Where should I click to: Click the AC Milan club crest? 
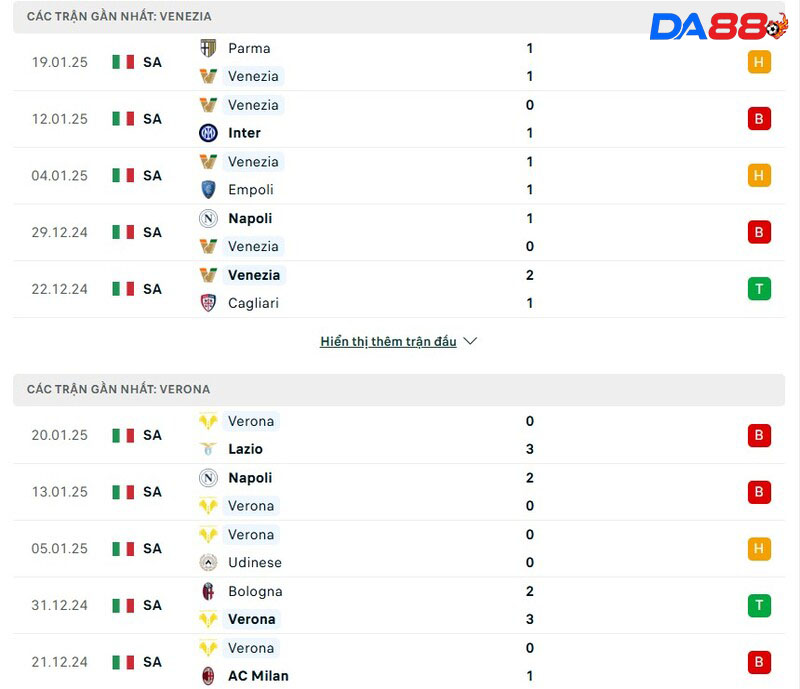(x=208, y=676)
